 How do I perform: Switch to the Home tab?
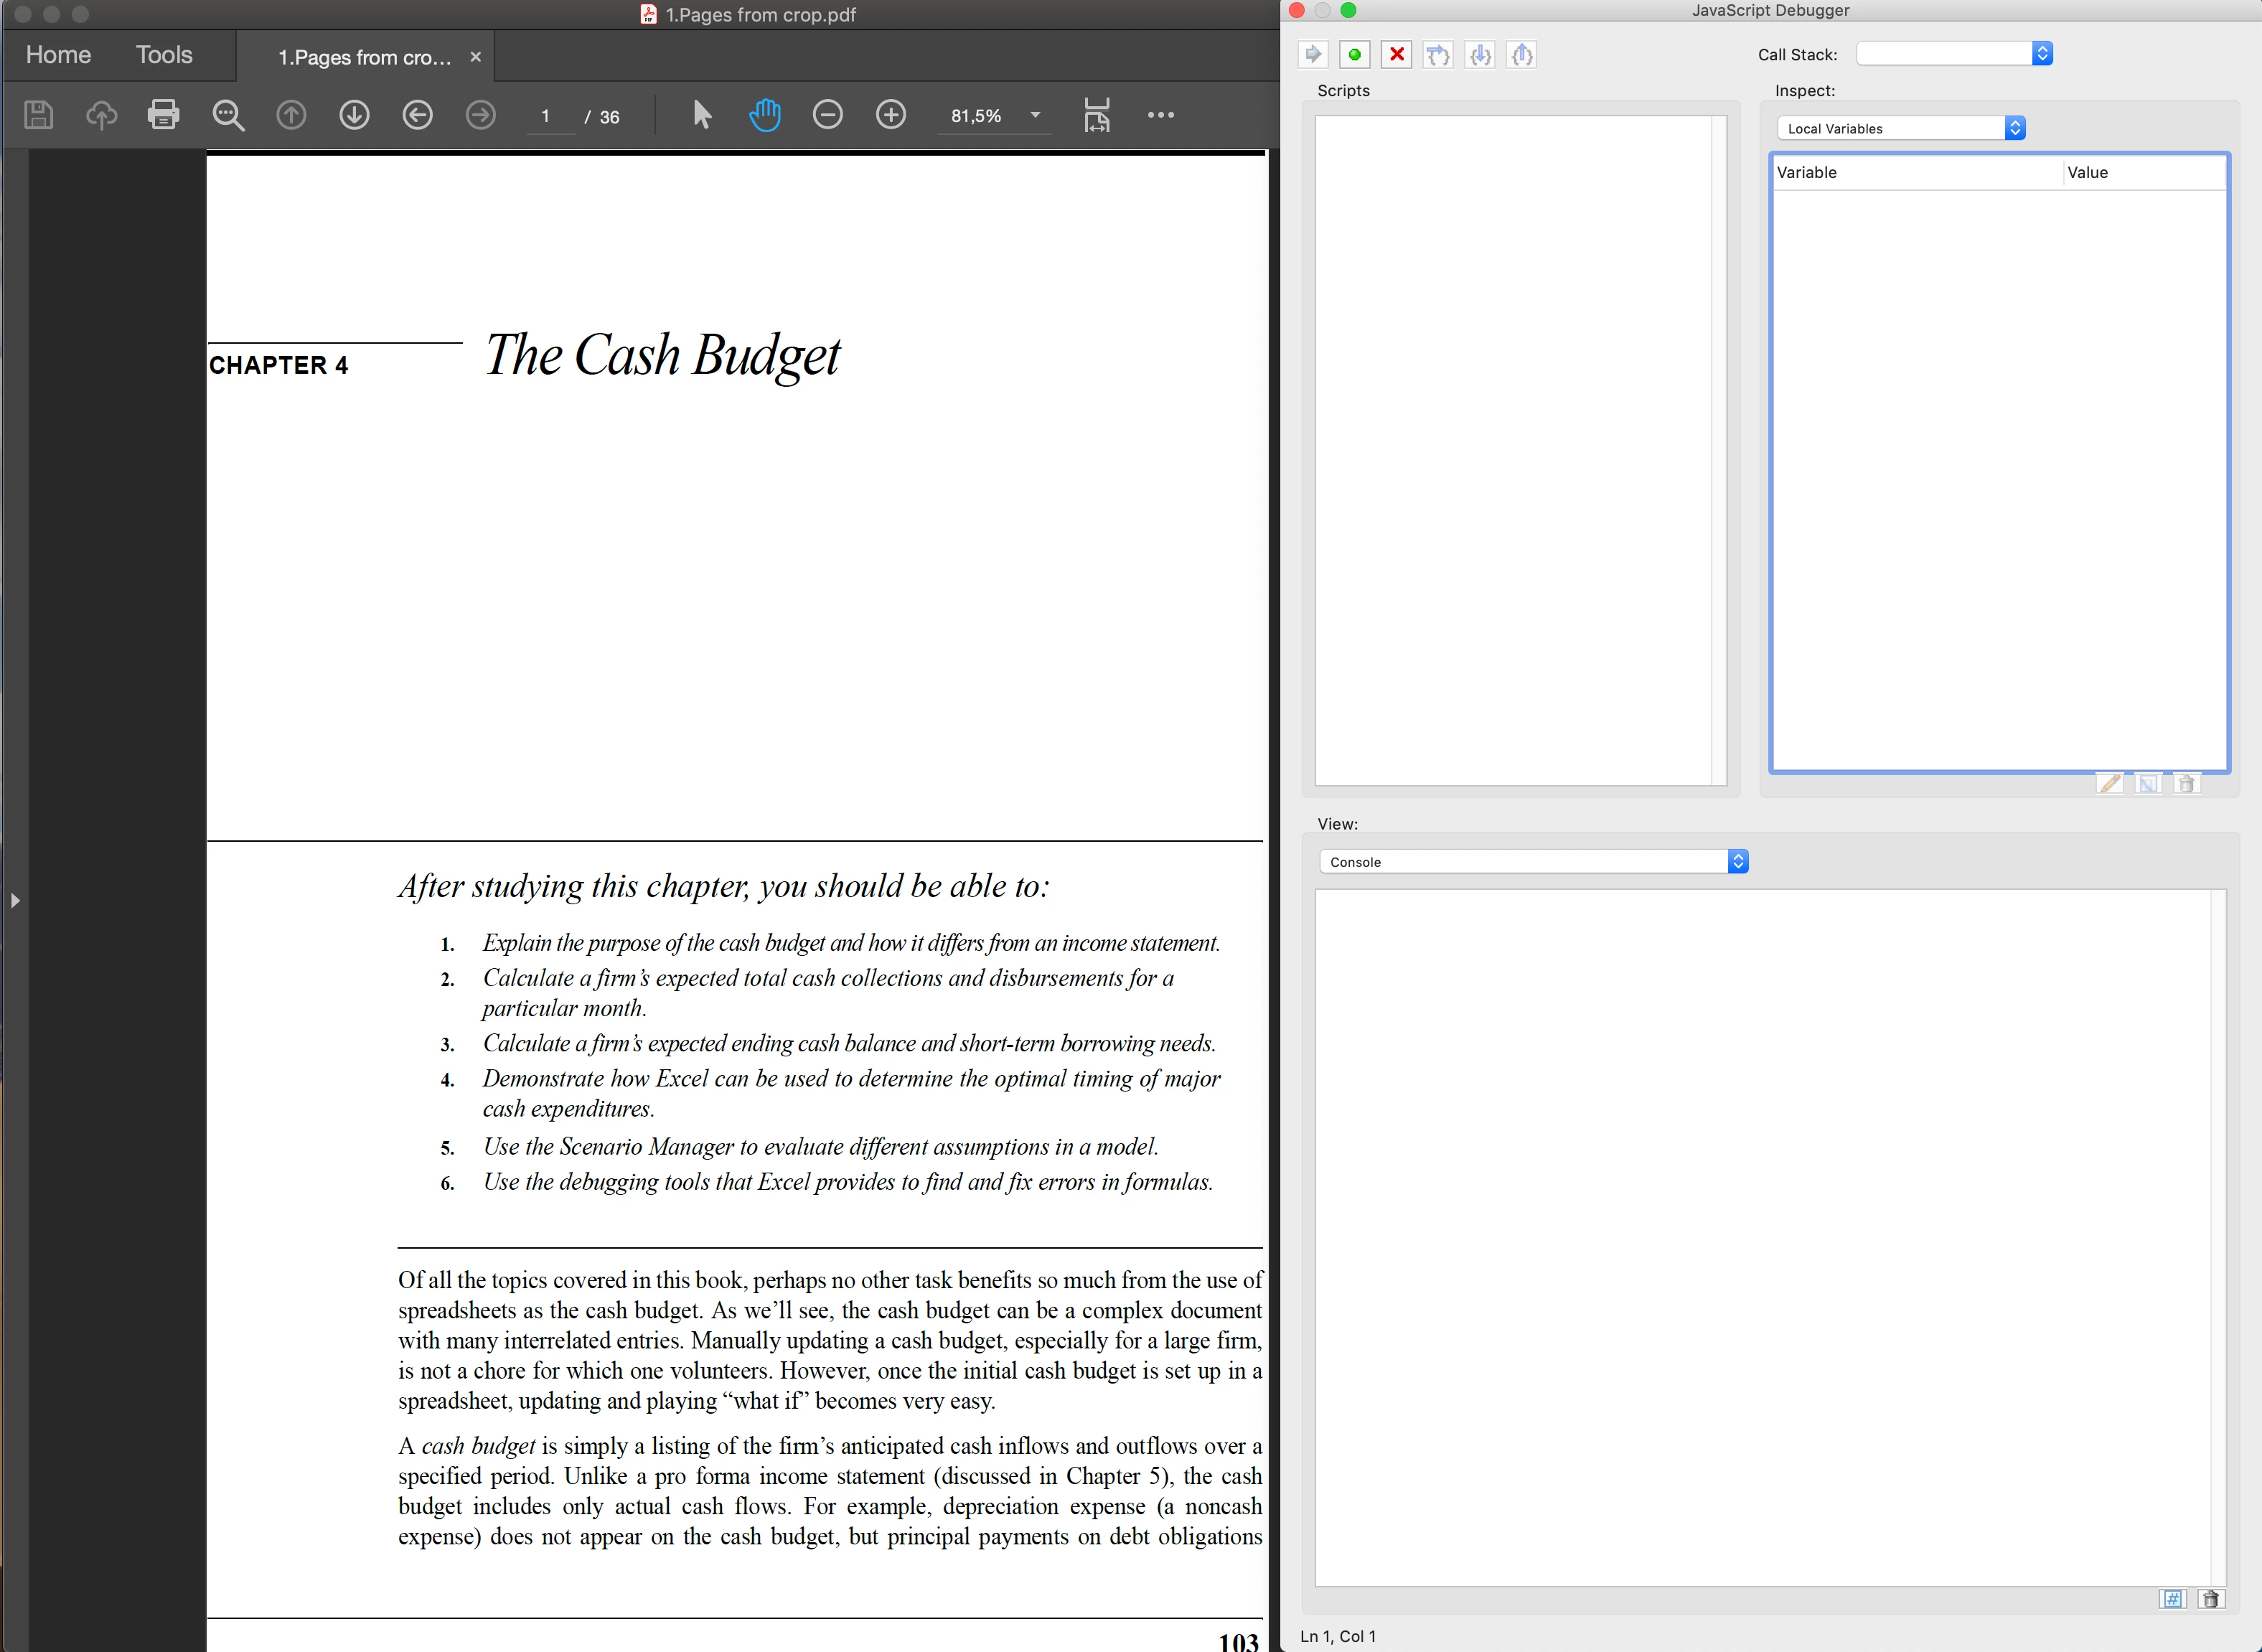(58, 55)
